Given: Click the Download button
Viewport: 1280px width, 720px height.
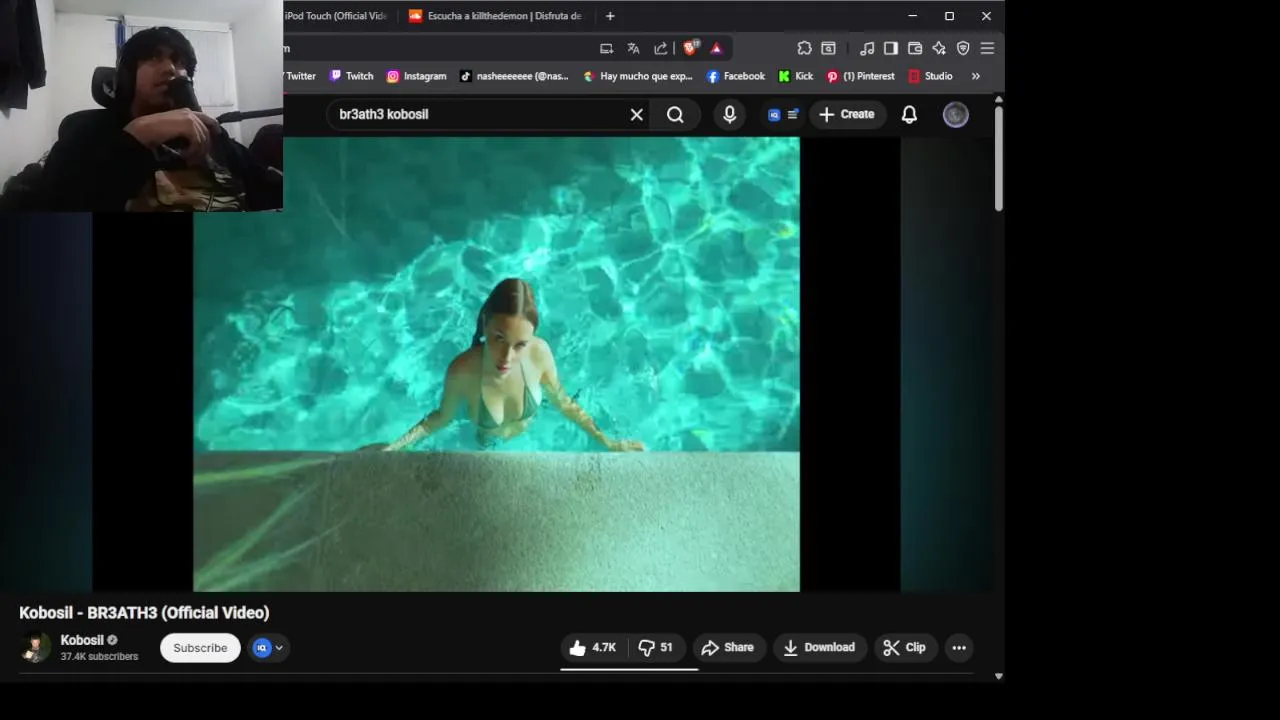Looking at the screenshot, I should (820, 648).
